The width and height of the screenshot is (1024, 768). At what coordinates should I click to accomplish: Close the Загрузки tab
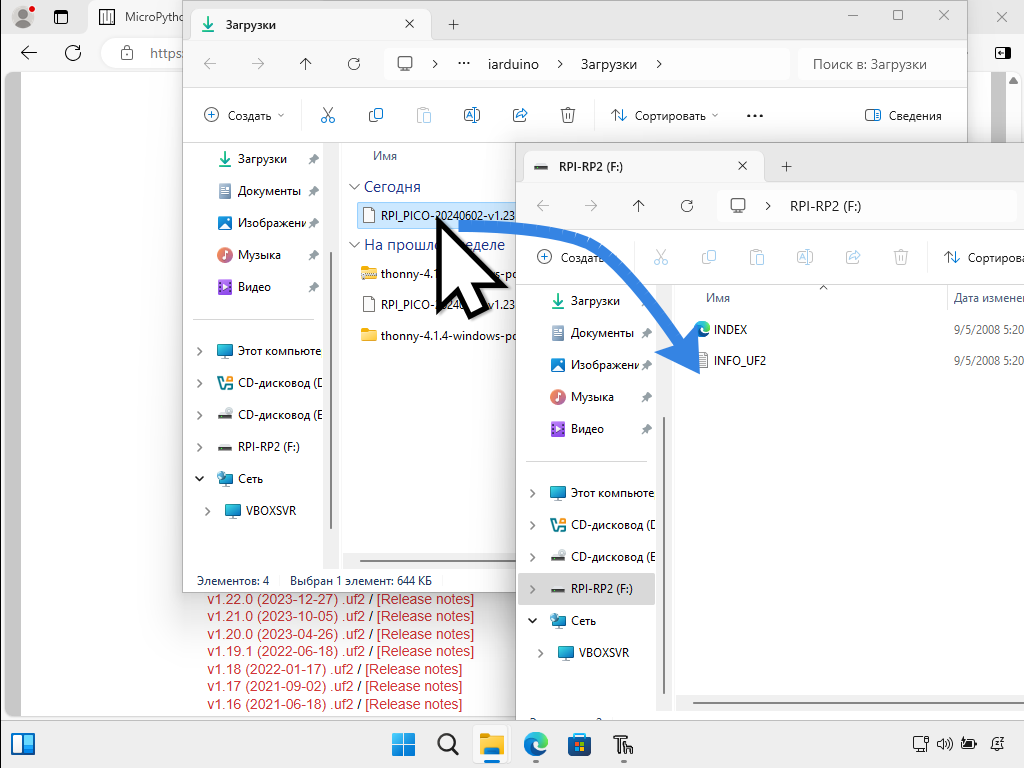click(x=409, y=24)
